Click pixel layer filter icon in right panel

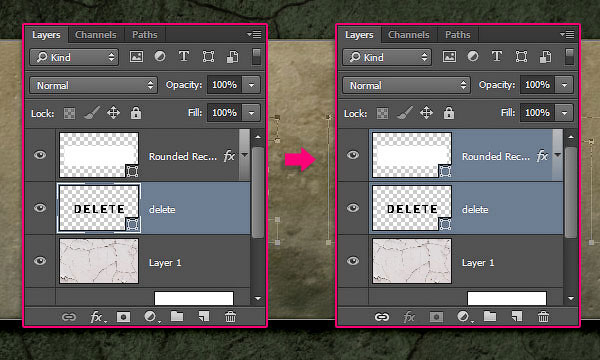point(449,57)
